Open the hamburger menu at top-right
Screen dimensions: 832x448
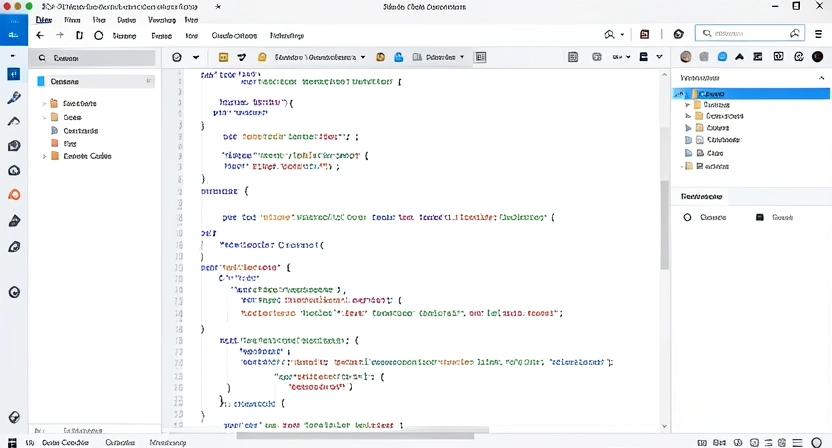818,33
